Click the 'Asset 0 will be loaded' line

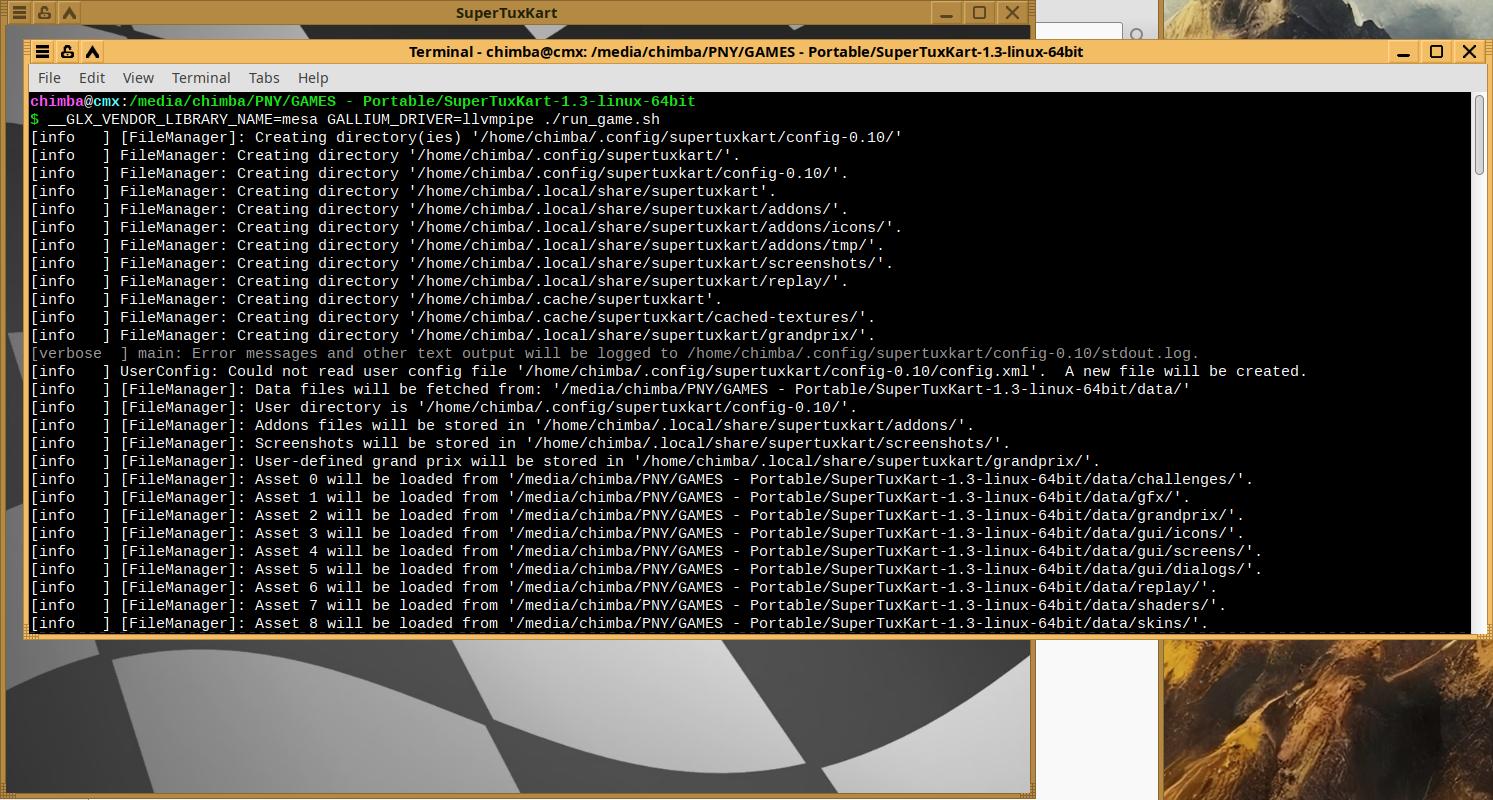tap(642, 479)
